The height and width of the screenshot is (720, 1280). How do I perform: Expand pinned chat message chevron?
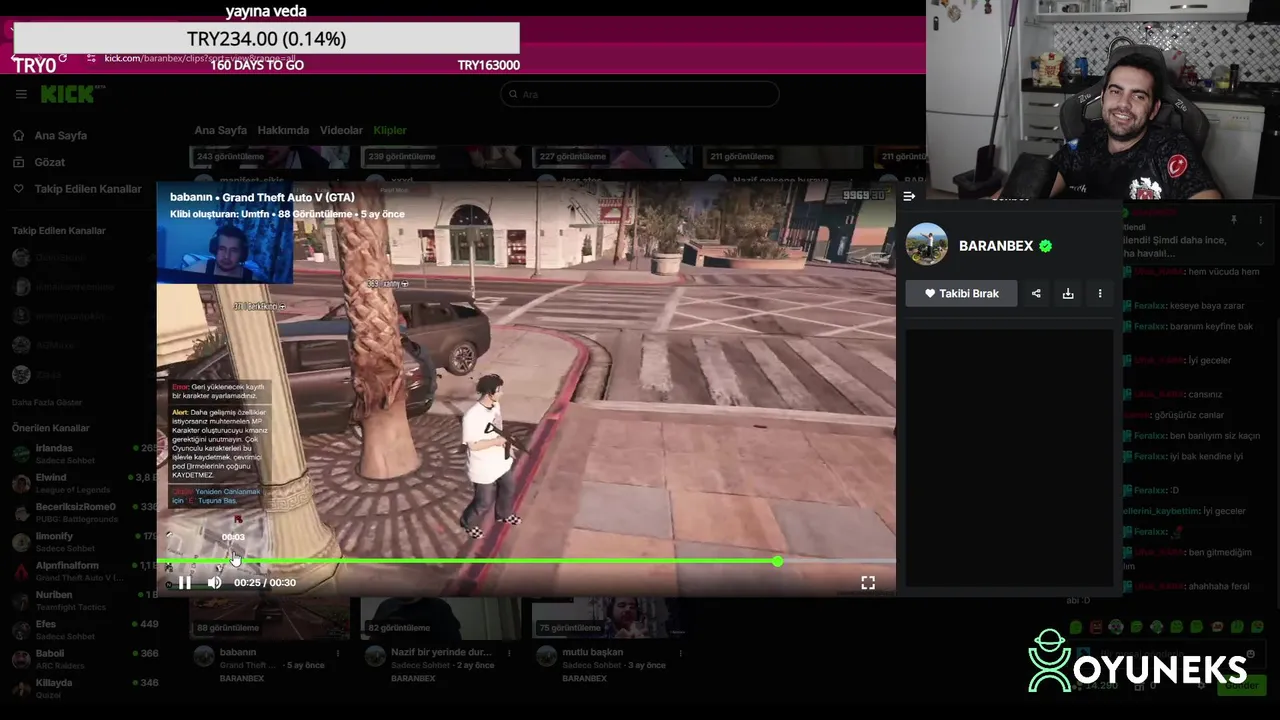click(x=1260, y=244)
